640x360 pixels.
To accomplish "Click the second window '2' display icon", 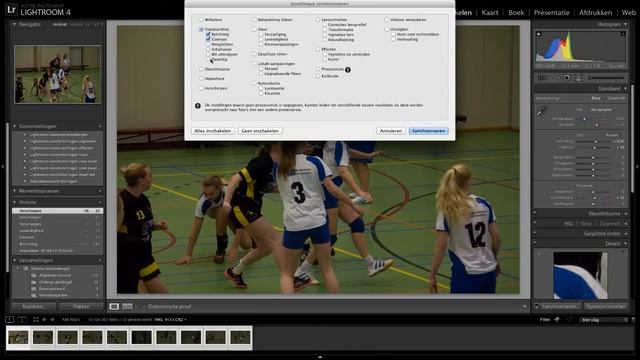I will (x=22, y=320).
